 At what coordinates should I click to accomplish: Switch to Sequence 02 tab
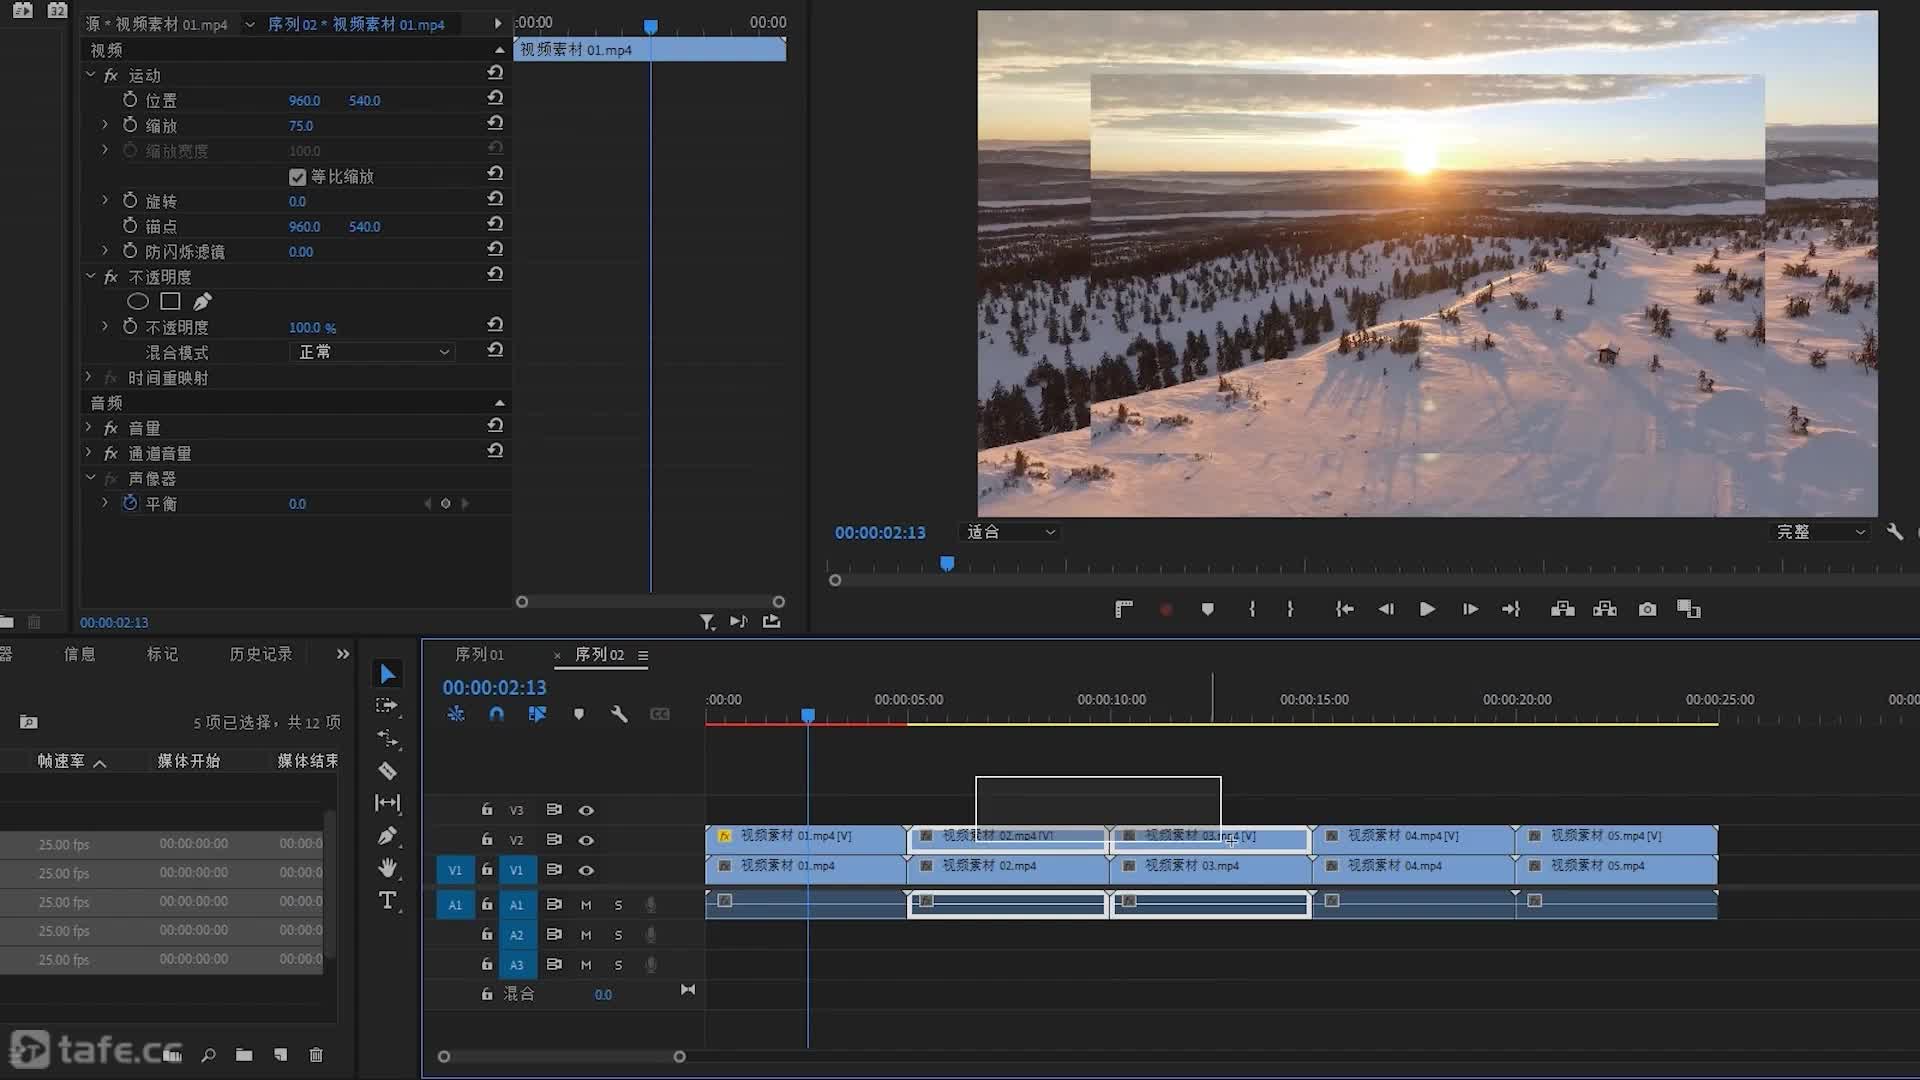tap(599, 654)
